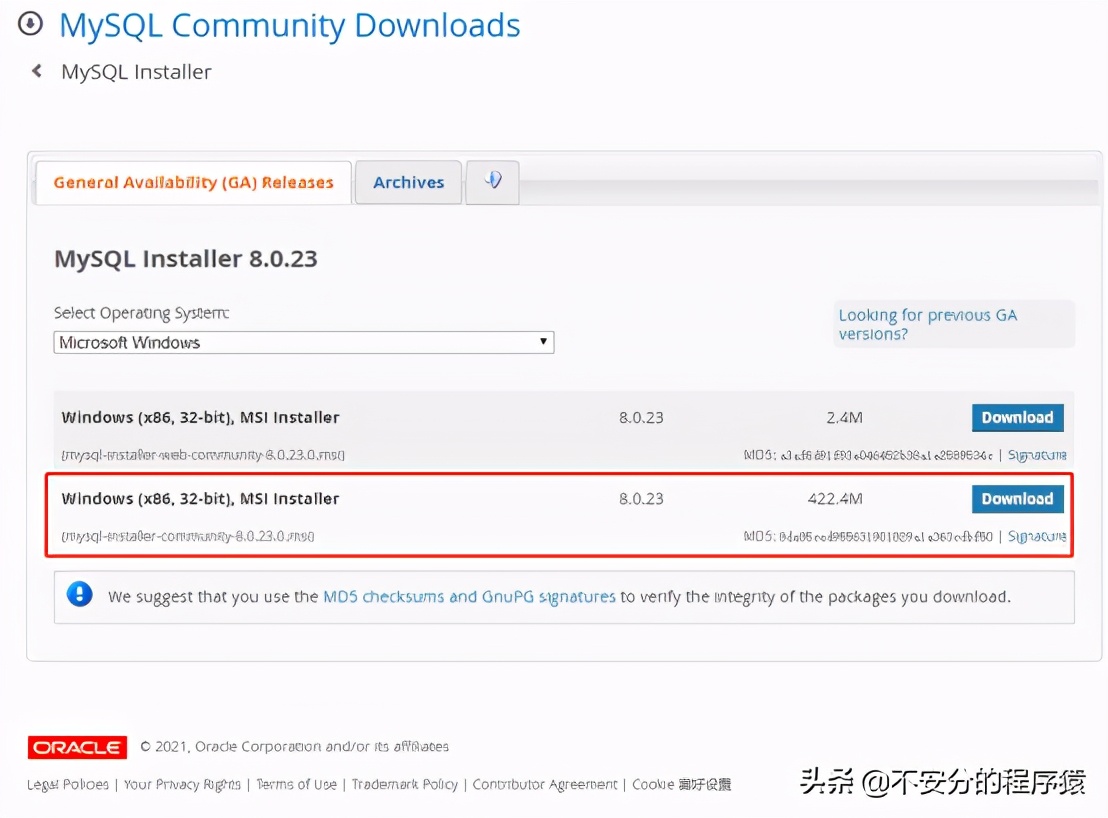Open Signature link for the 422.4M installer

point(1037,536)
